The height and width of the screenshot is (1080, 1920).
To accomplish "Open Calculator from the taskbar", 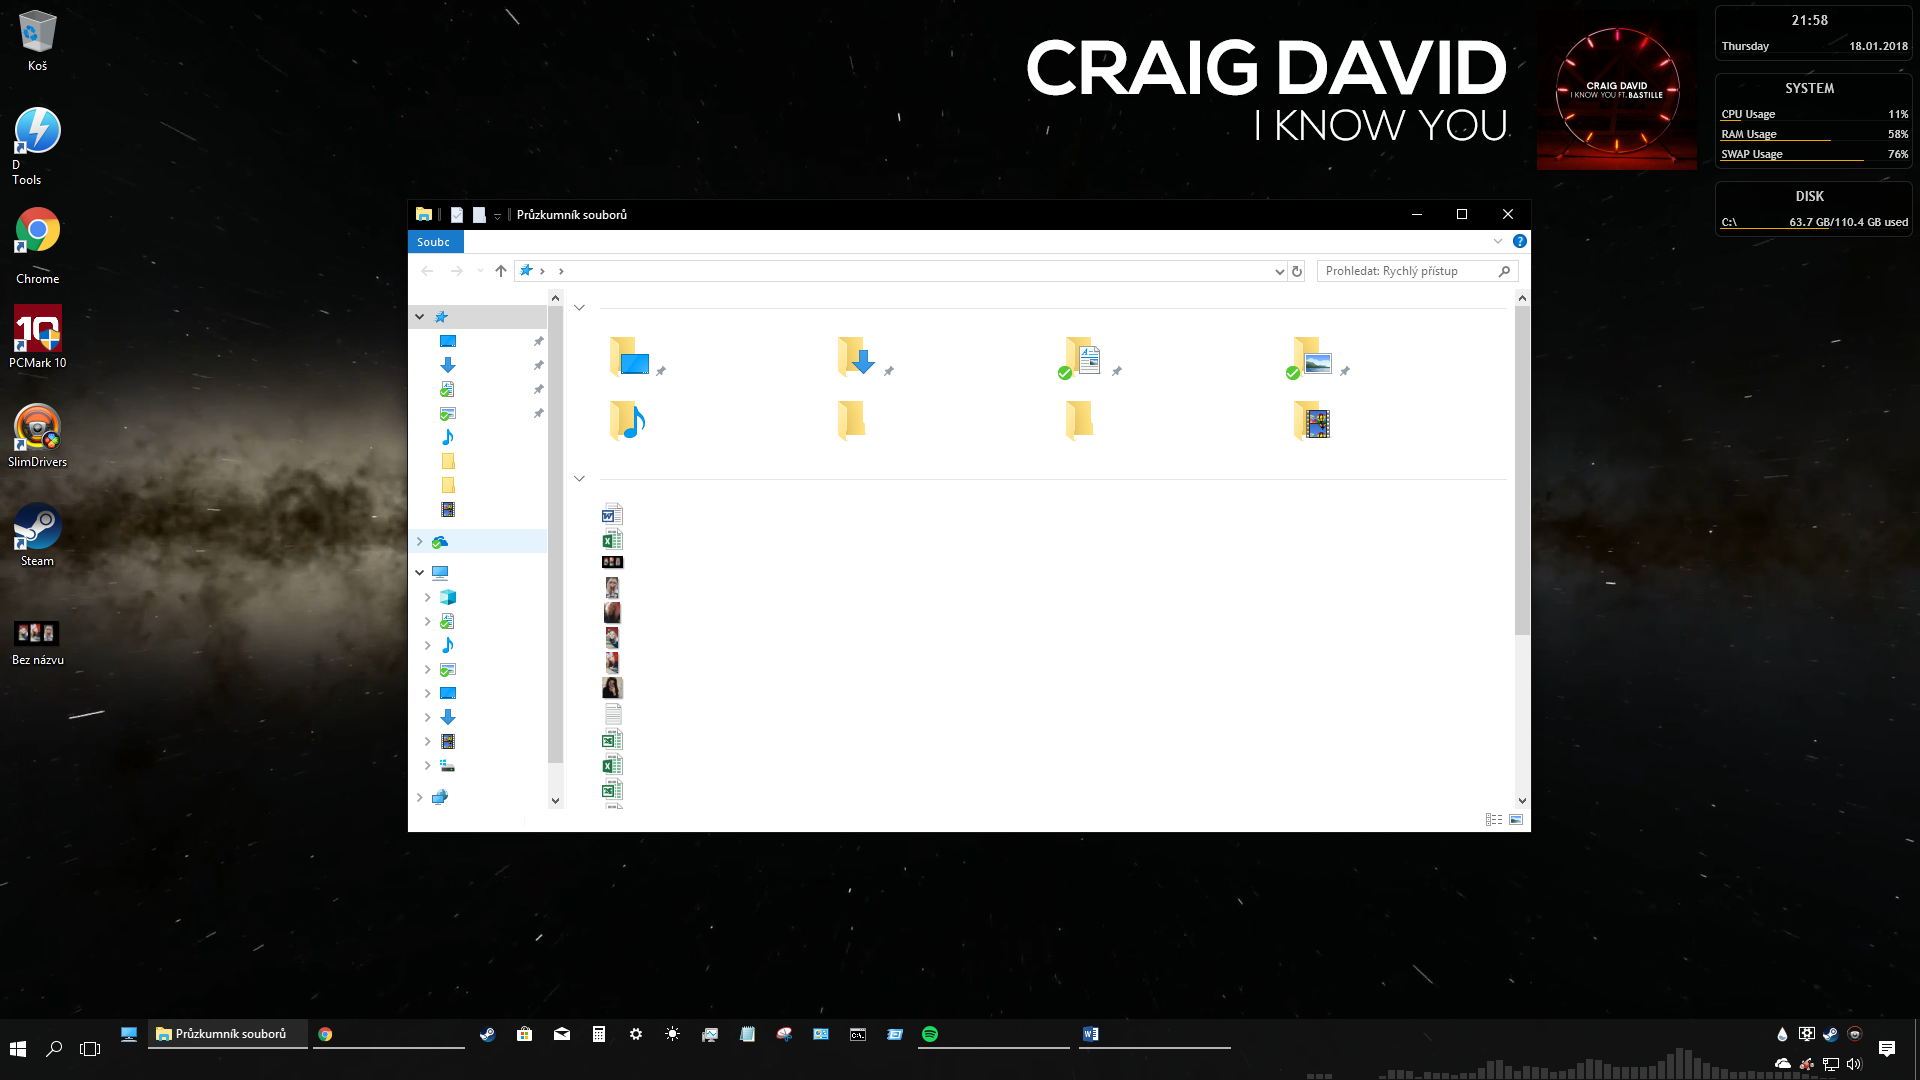I will 598,1034.
